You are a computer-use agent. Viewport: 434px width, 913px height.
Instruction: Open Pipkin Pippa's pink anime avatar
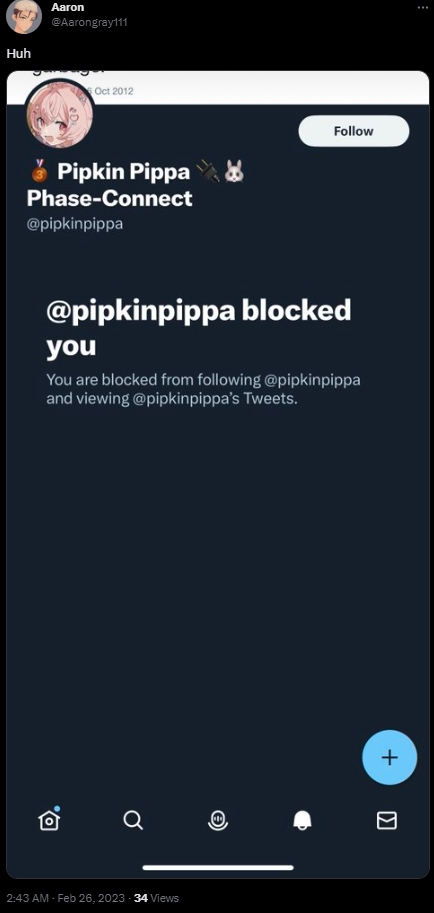coord(59,115)
